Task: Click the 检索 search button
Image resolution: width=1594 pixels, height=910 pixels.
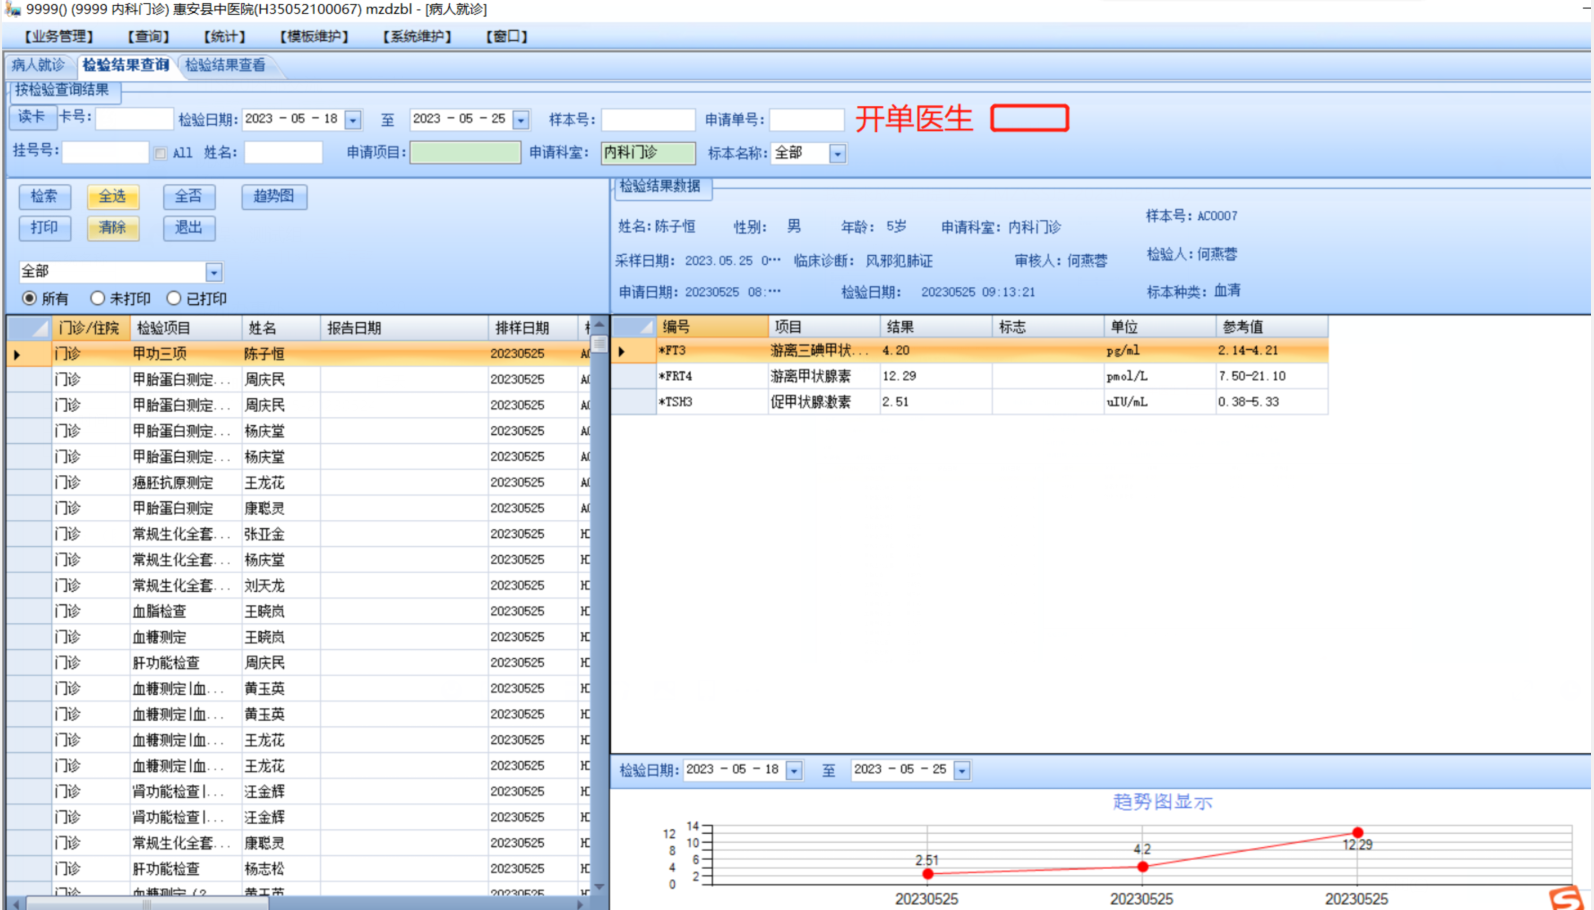Action: [44, 197]
